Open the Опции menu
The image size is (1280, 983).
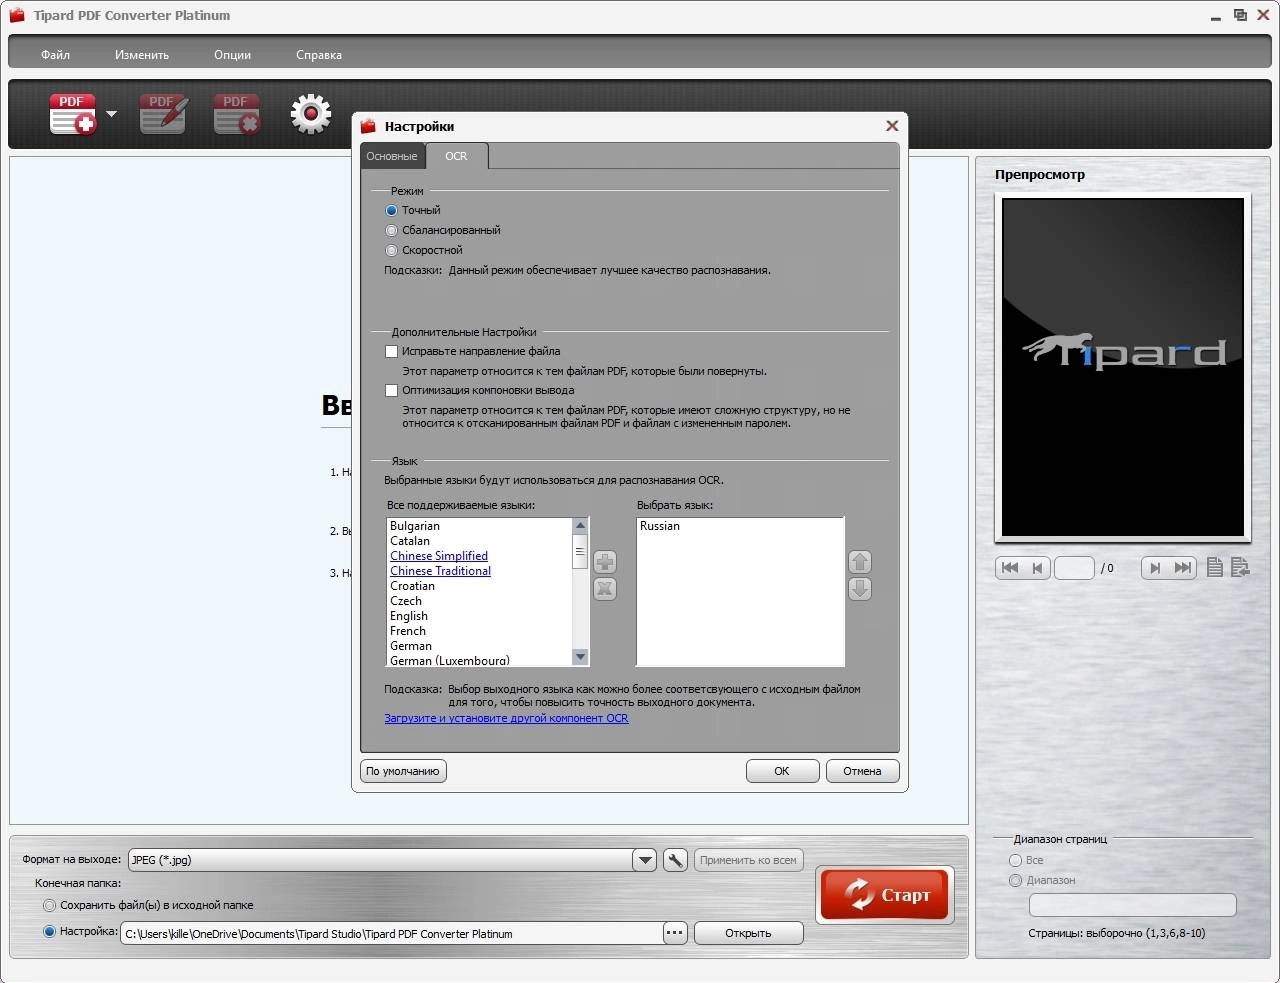pyautogui.click(x=232, y=55)
